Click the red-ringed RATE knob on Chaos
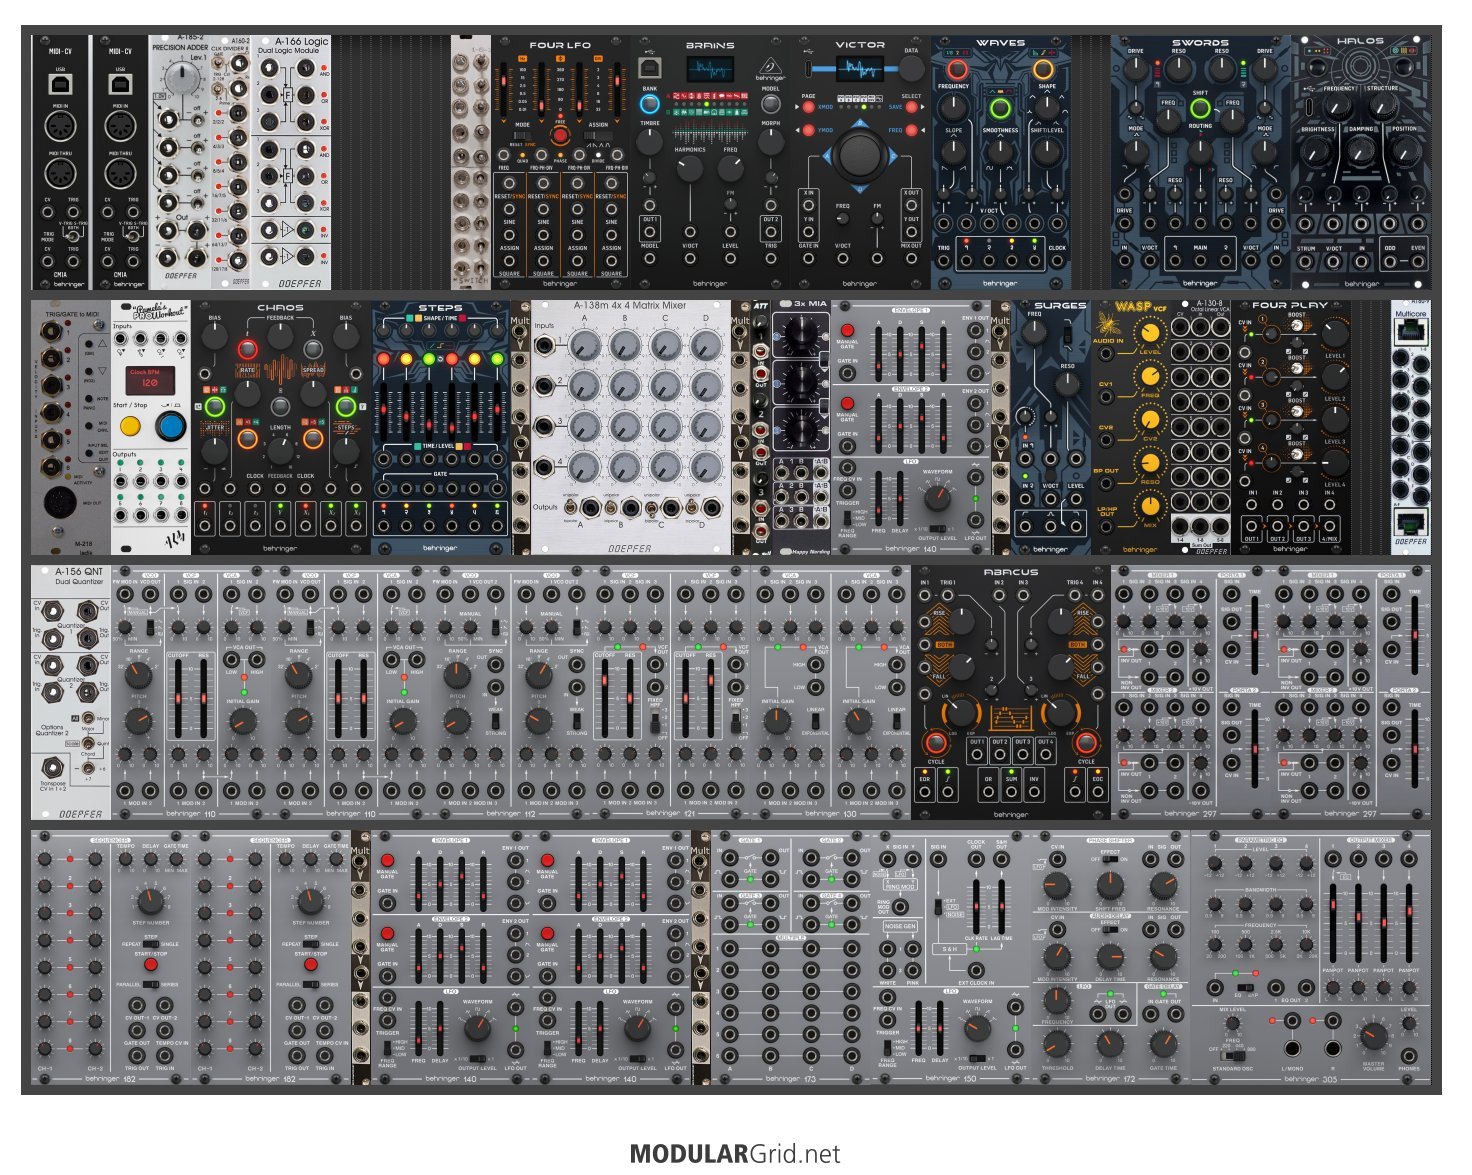This screenshot has height=1175, width=1472. (248, 350)
